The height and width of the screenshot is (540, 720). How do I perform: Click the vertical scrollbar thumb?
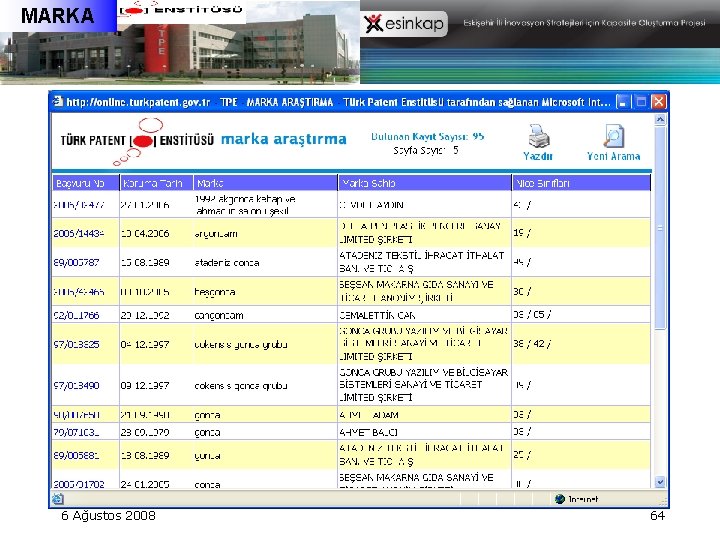click(x=660, y=228)
